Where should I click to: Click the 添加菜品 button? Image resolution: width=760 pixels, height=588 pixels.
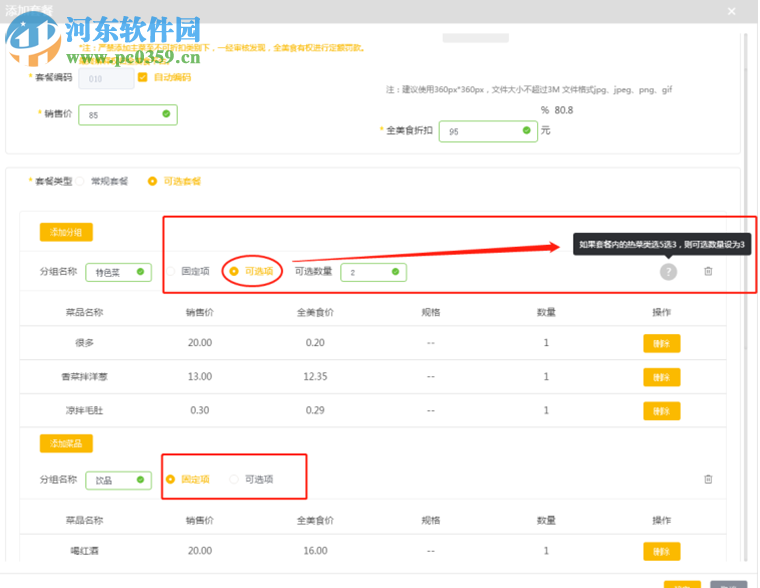pos(66,443)
